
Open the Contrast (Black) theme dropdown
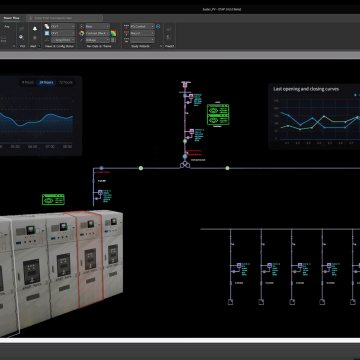coord(97,33)
